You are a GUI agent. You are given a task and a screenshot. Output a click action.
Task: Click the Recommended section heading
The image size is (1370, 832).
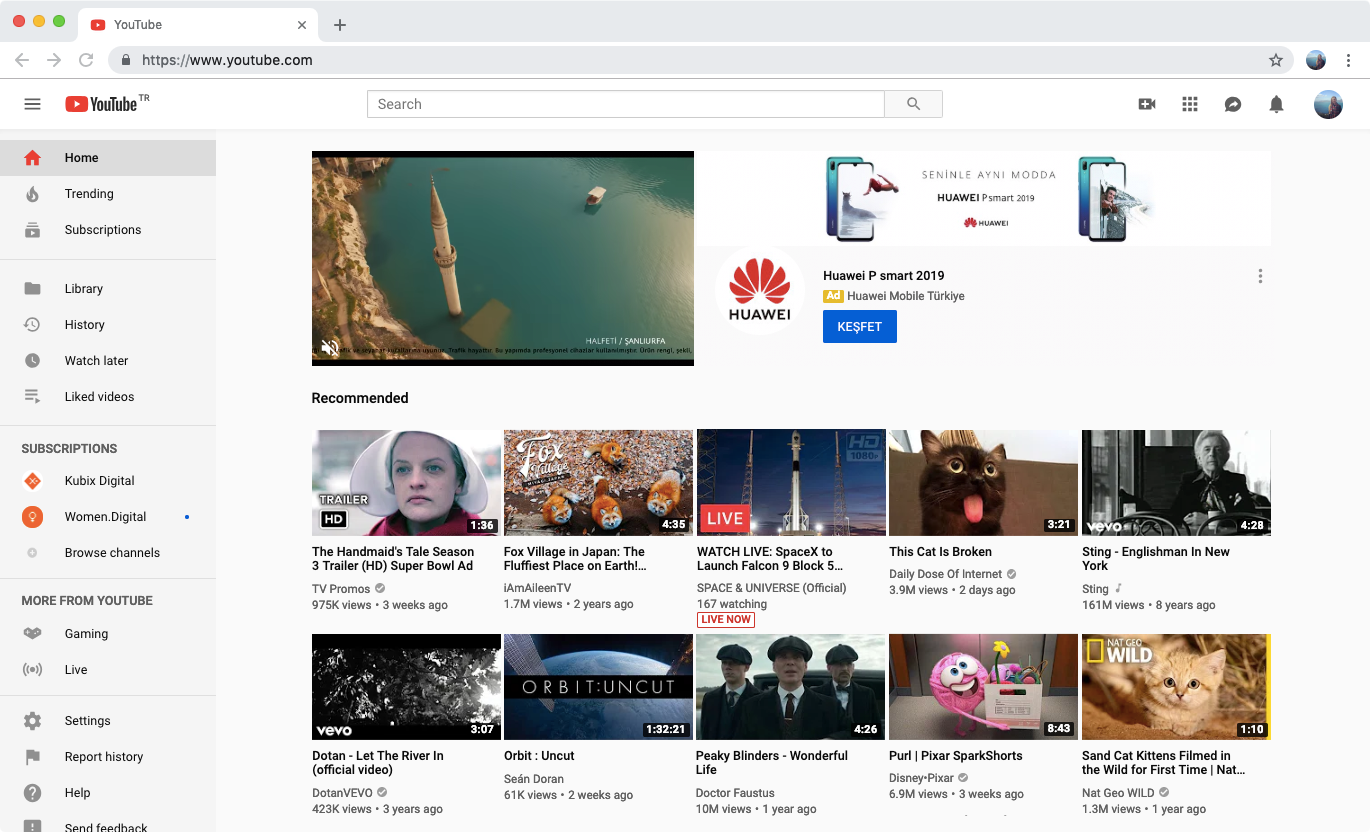point(360,398)
